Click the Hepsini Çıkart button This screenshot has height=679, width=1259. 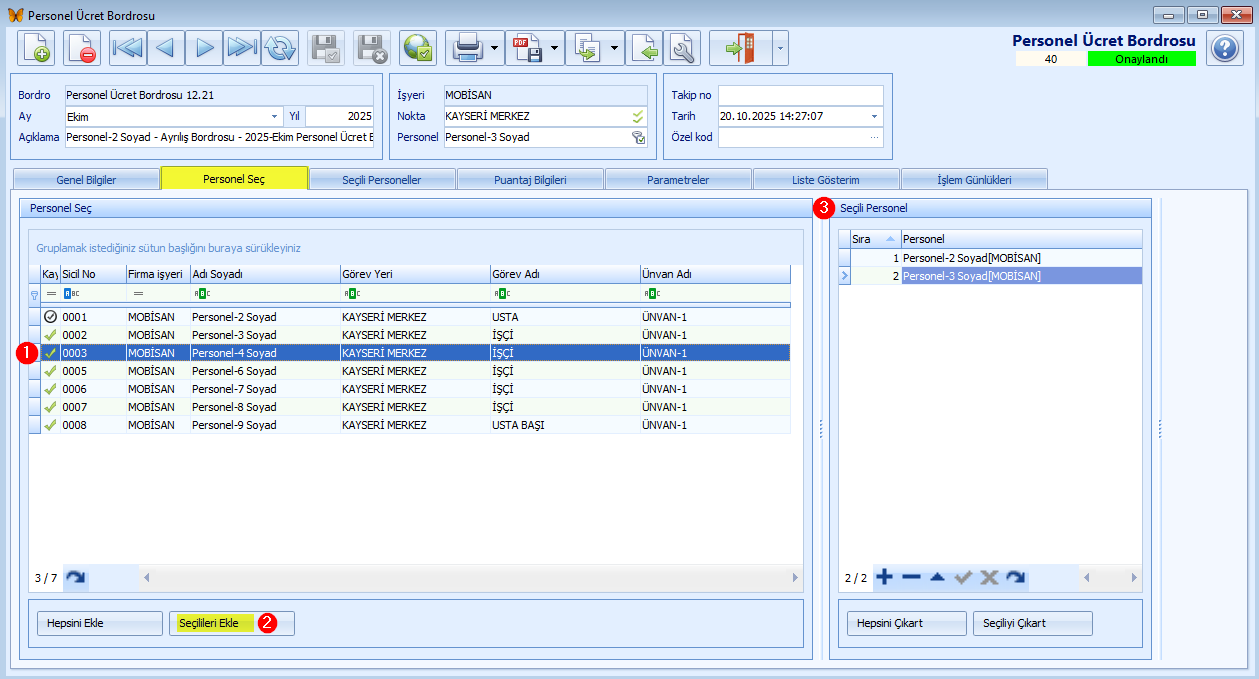click(906, 623)
